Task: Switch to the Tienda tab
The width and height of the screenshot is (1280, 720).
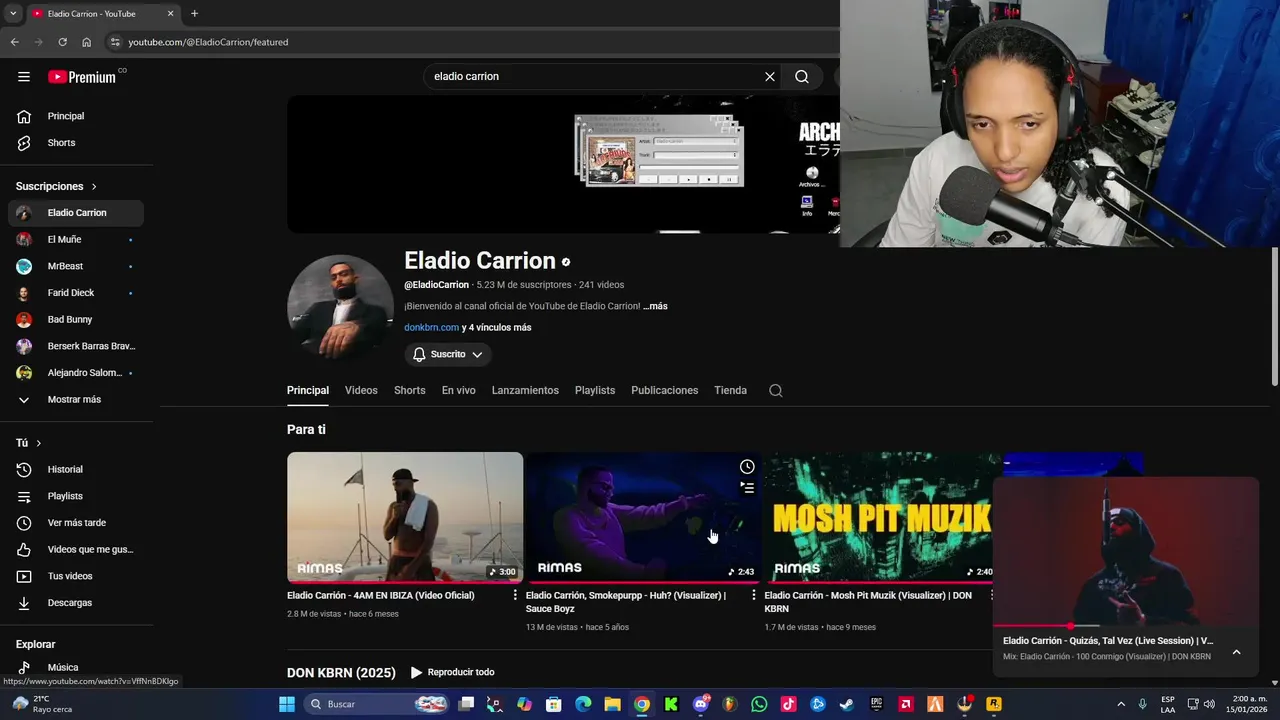Action: 730,390
